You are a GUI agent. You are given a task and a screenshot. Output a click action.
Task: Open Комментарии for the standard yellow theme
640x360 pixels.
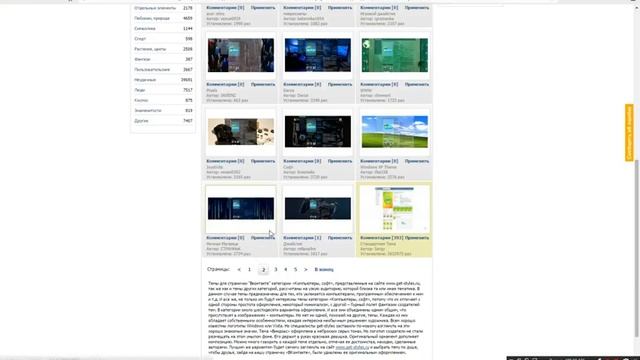(382, 238)
